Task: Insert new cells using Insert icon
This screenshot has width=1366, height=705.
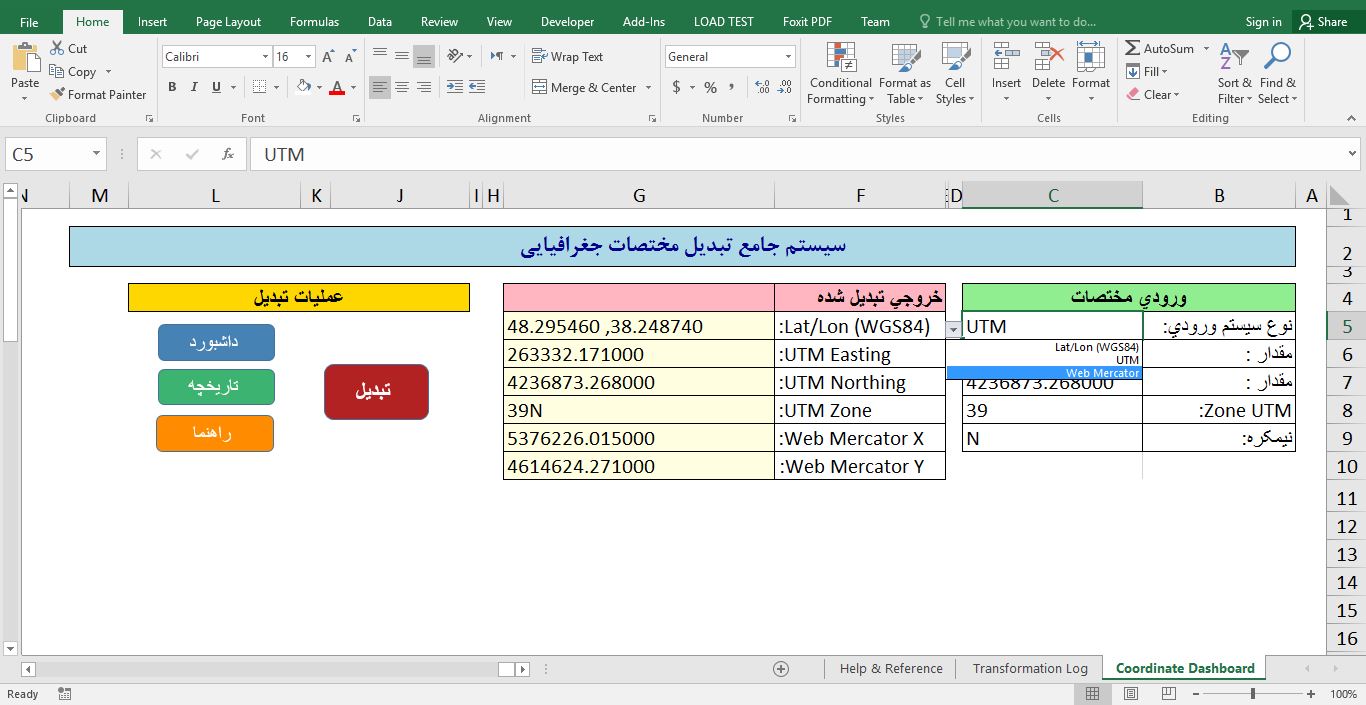Action: [1005, 60]
